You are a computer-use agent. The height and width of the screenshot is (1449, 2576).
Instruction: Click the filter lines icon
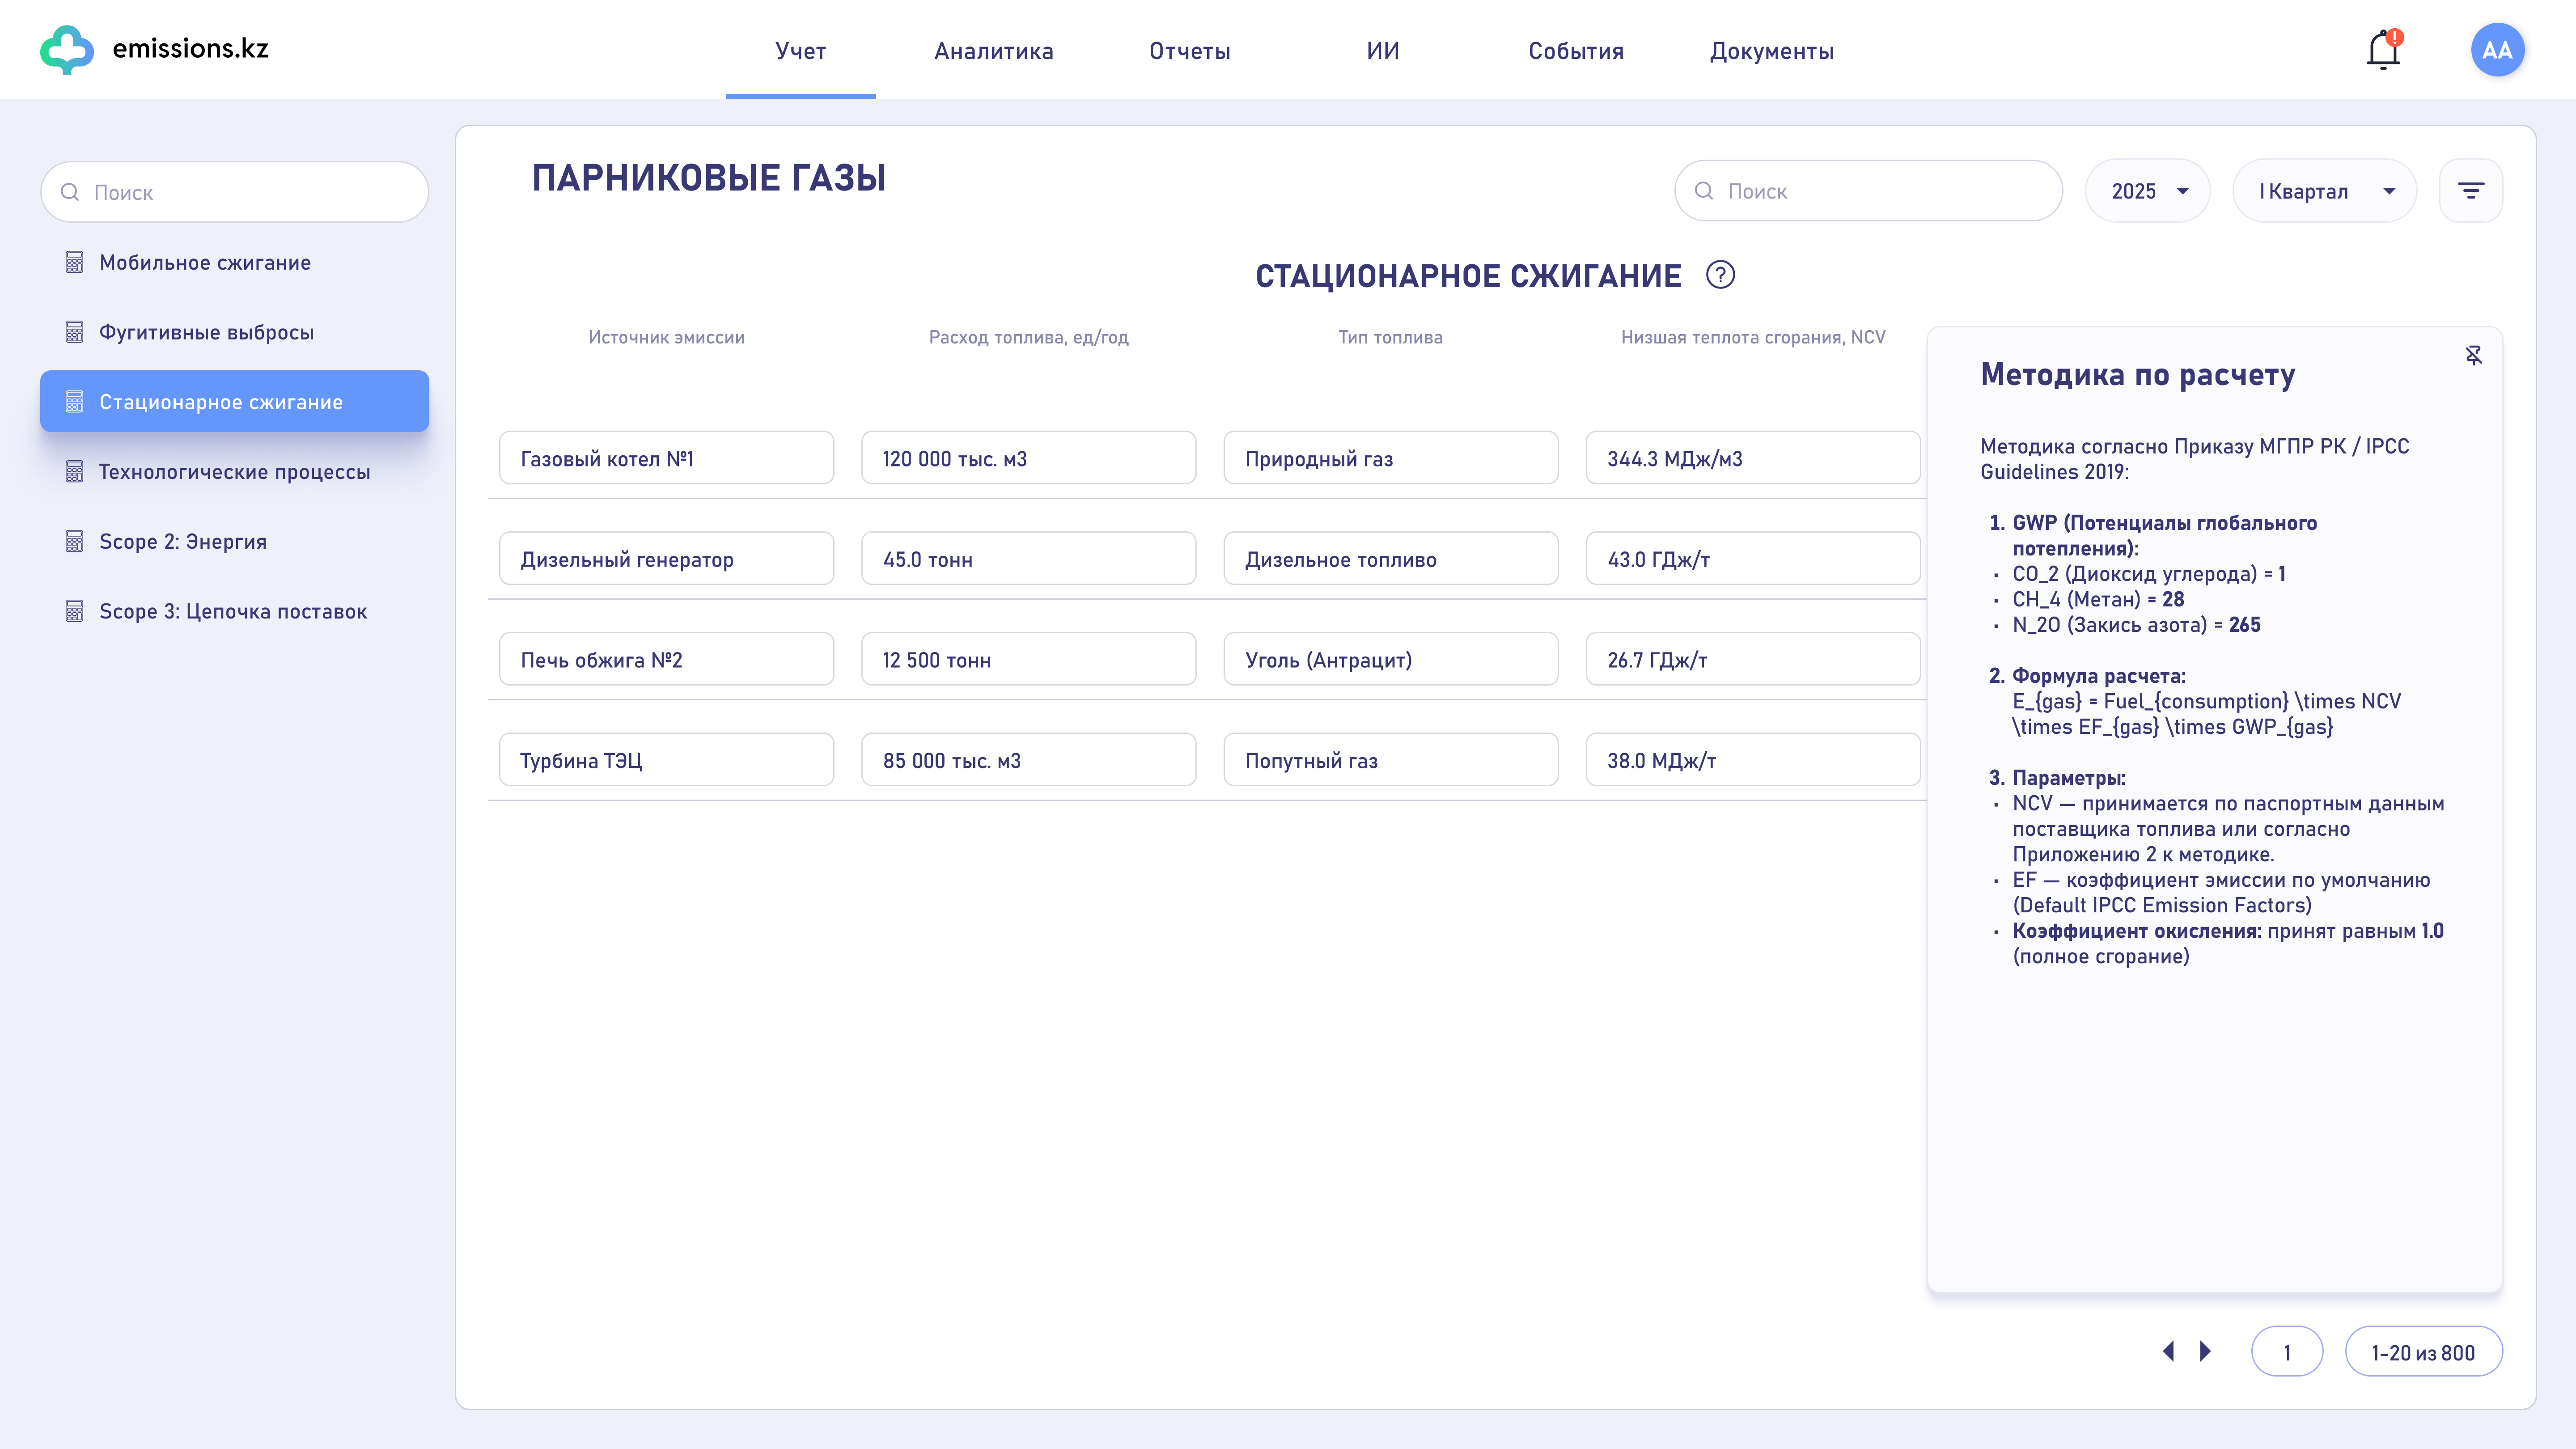(2470, 191)
